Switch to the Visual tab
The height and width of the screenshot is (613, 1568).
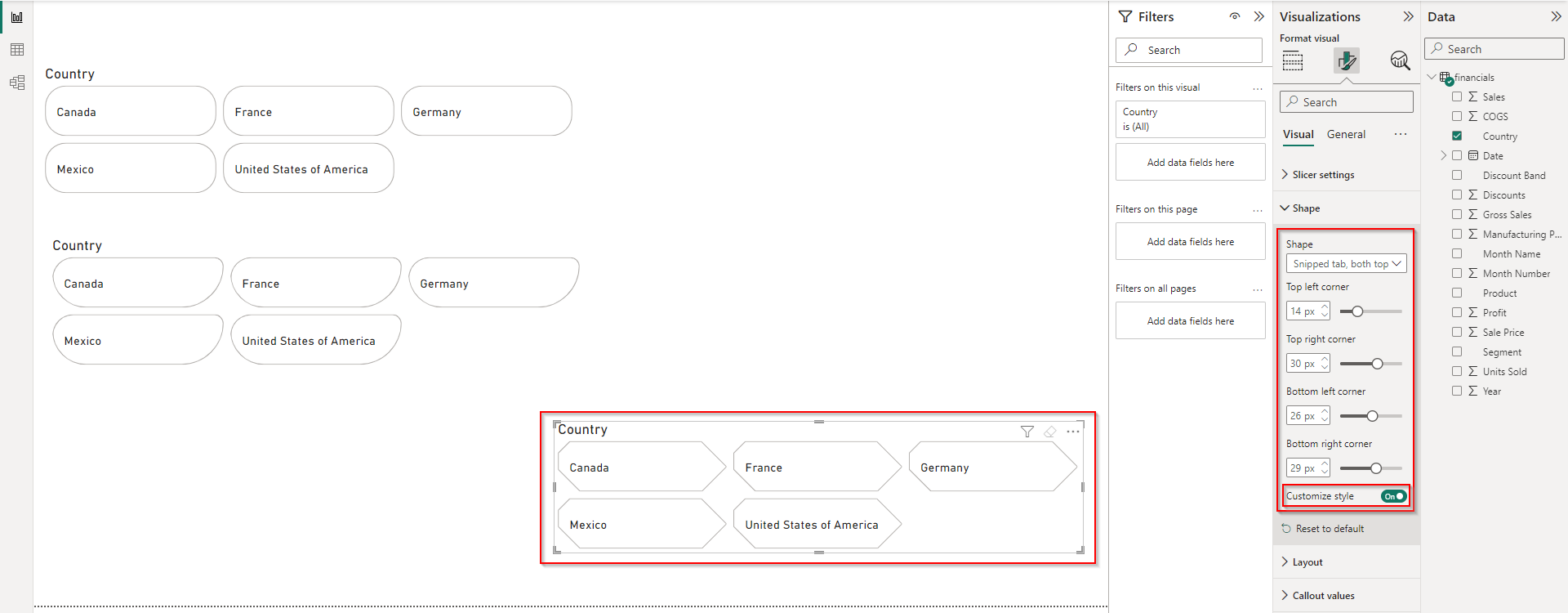point(1298,134)
